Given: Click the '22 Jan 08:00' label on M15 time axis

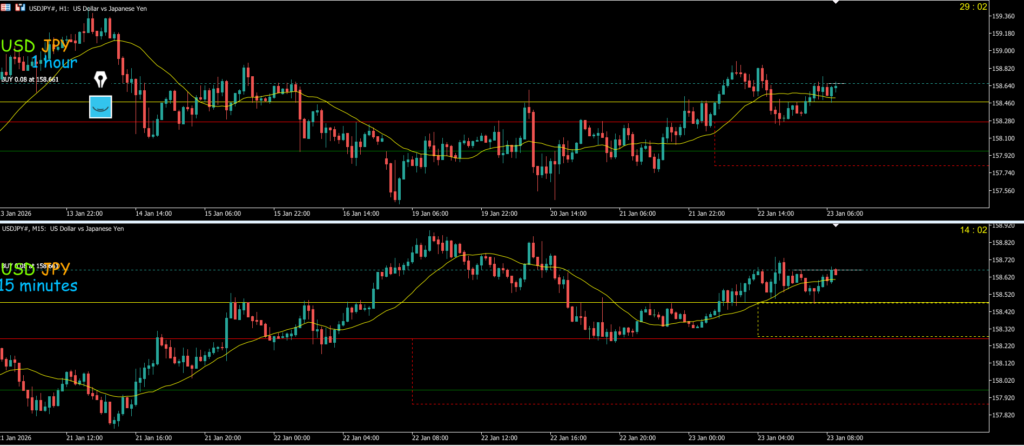Looking at the screenshot, I should (x=428, y=437).
